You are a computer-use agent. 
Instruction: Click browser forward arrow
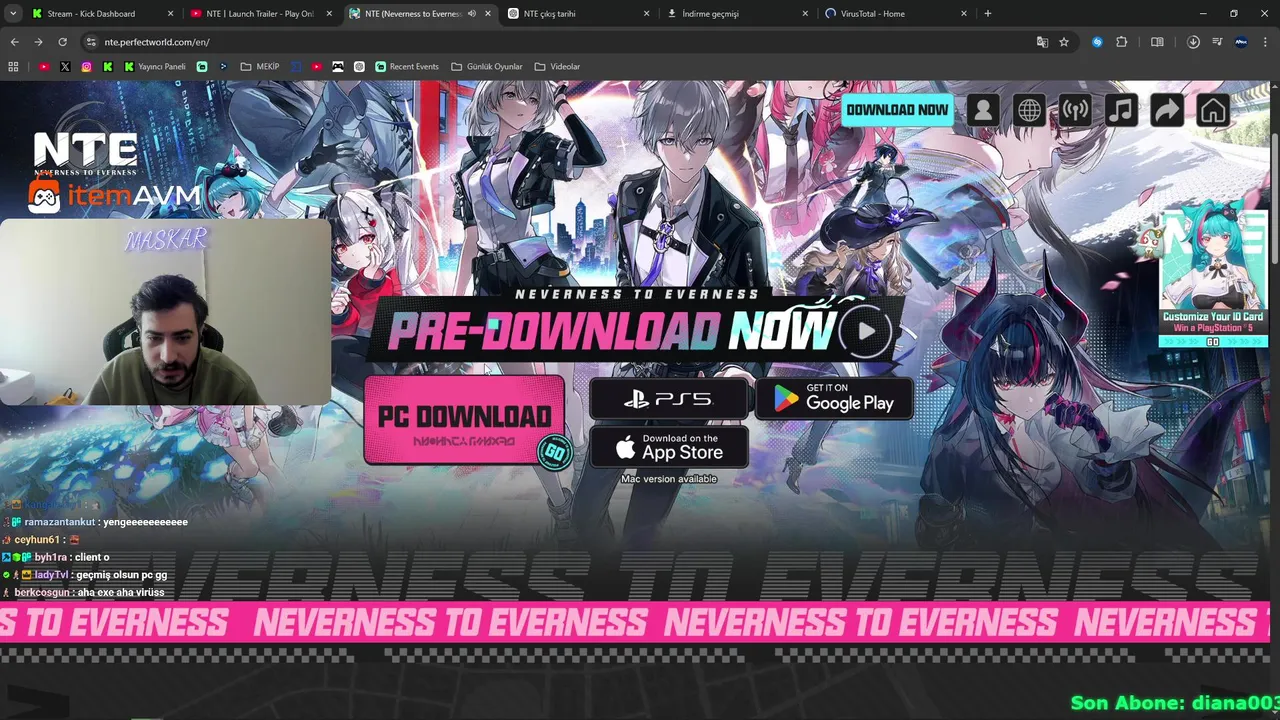[x=38, y=42]
